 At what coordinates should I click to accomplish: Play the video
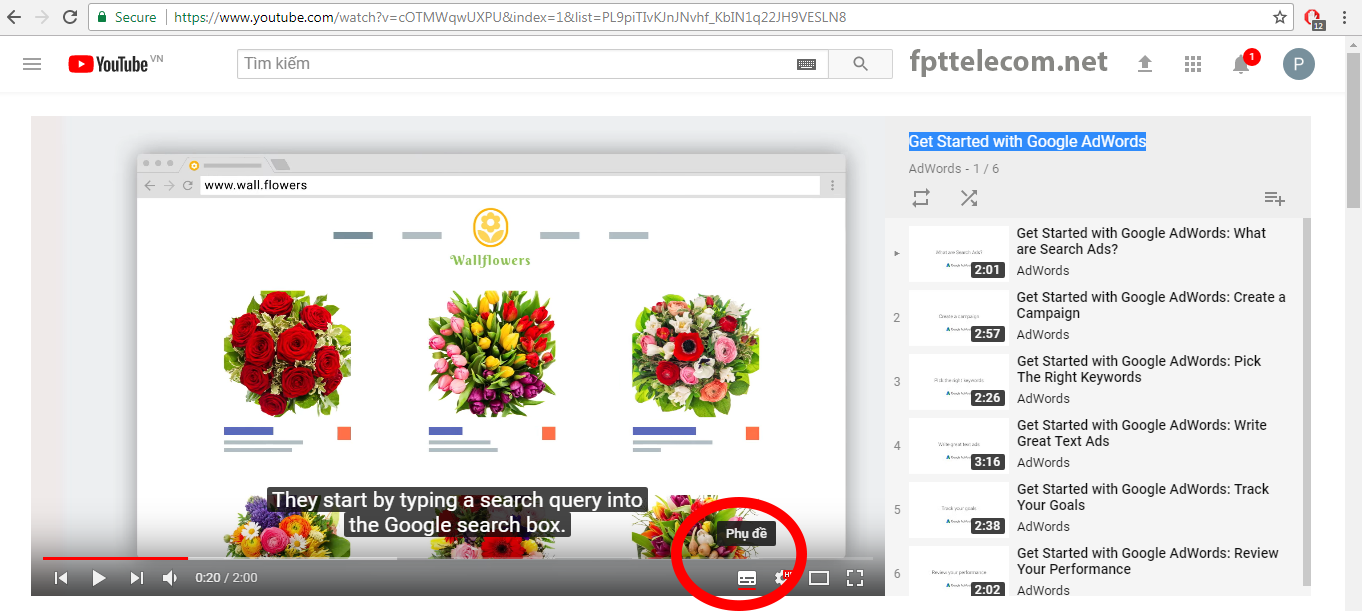99,578
